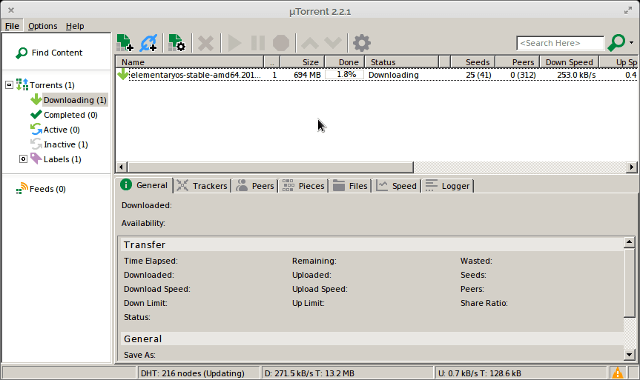Image resolution: width=640 pixels, height=380 pixels.
Task: Collapse the Torrents tree node
Action: 9,85
